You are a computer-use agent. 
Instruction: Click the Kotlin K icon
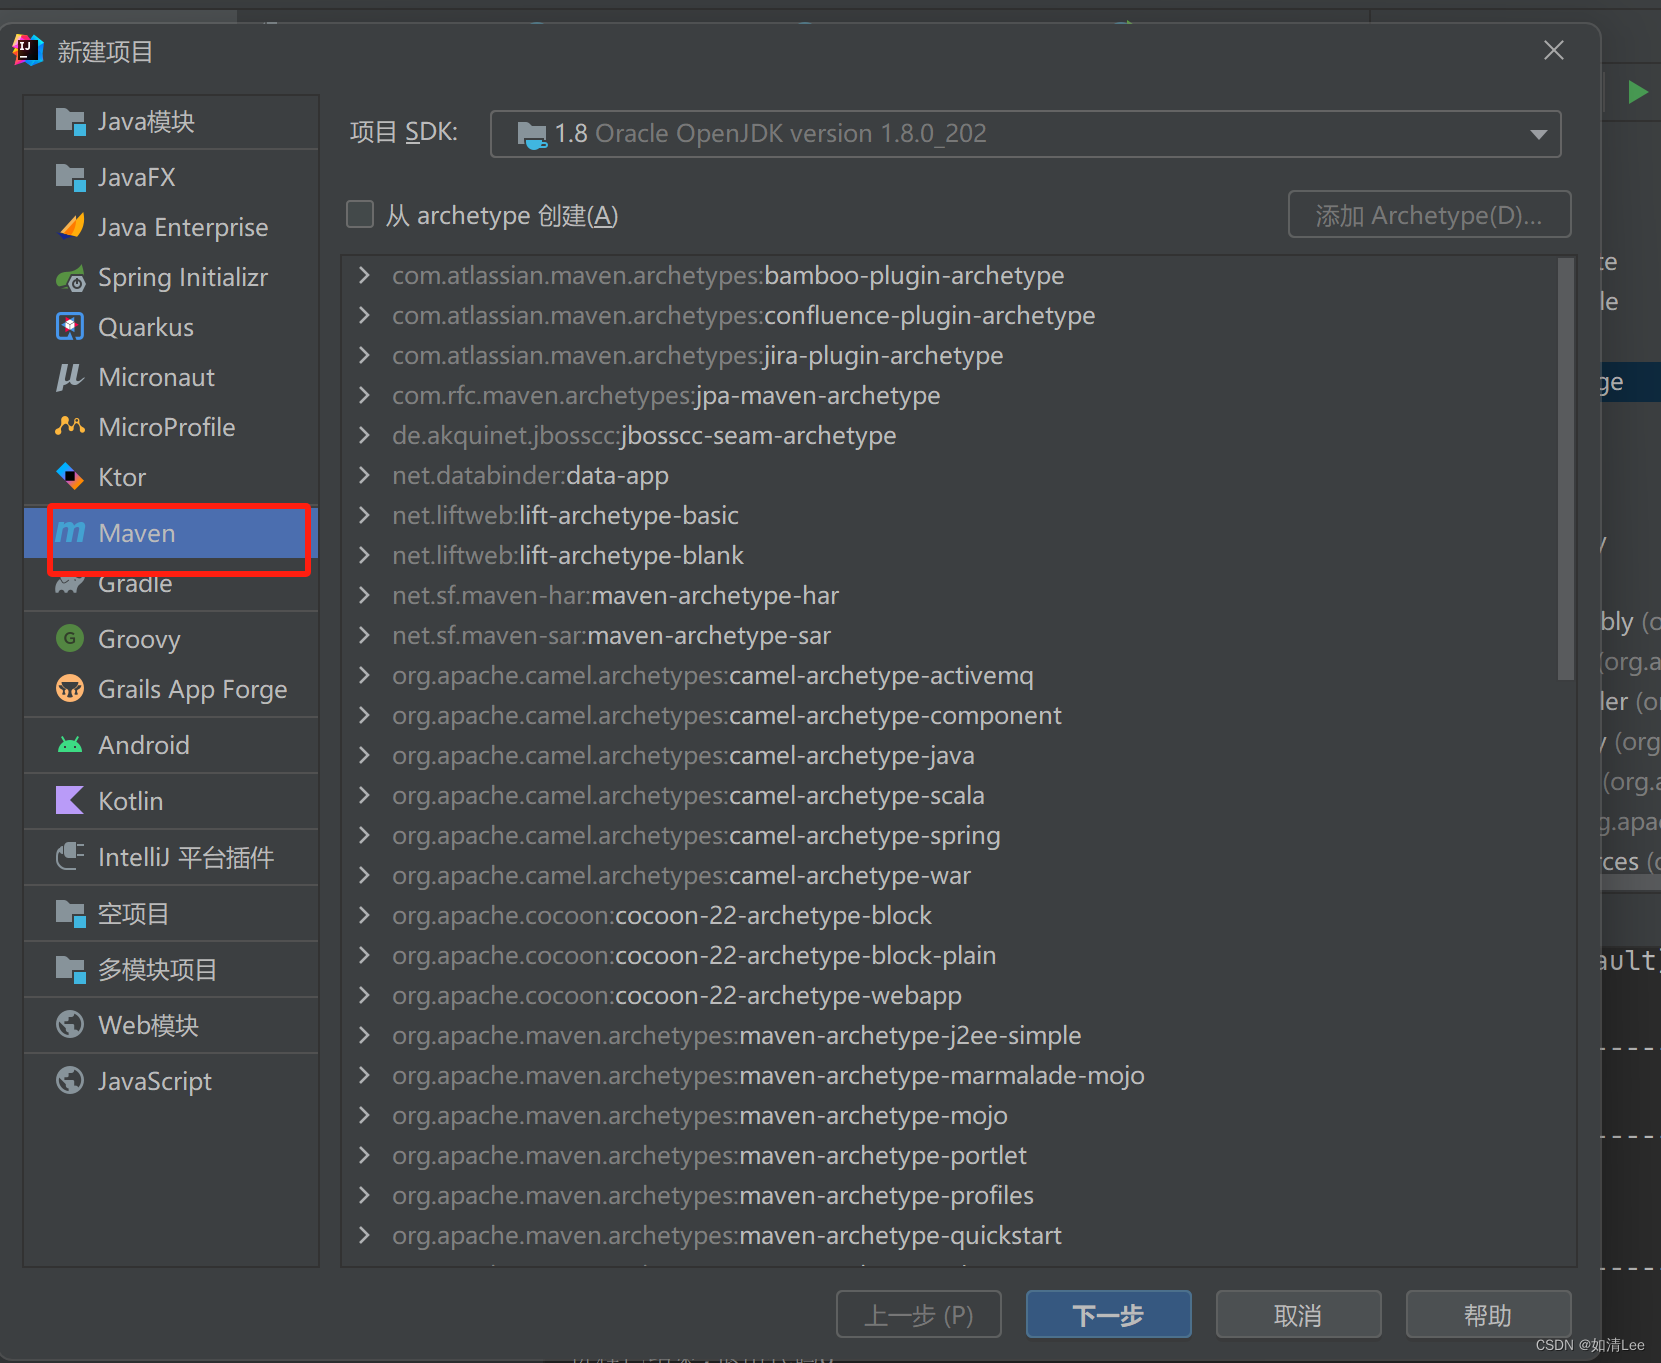(x=70, y=800)
